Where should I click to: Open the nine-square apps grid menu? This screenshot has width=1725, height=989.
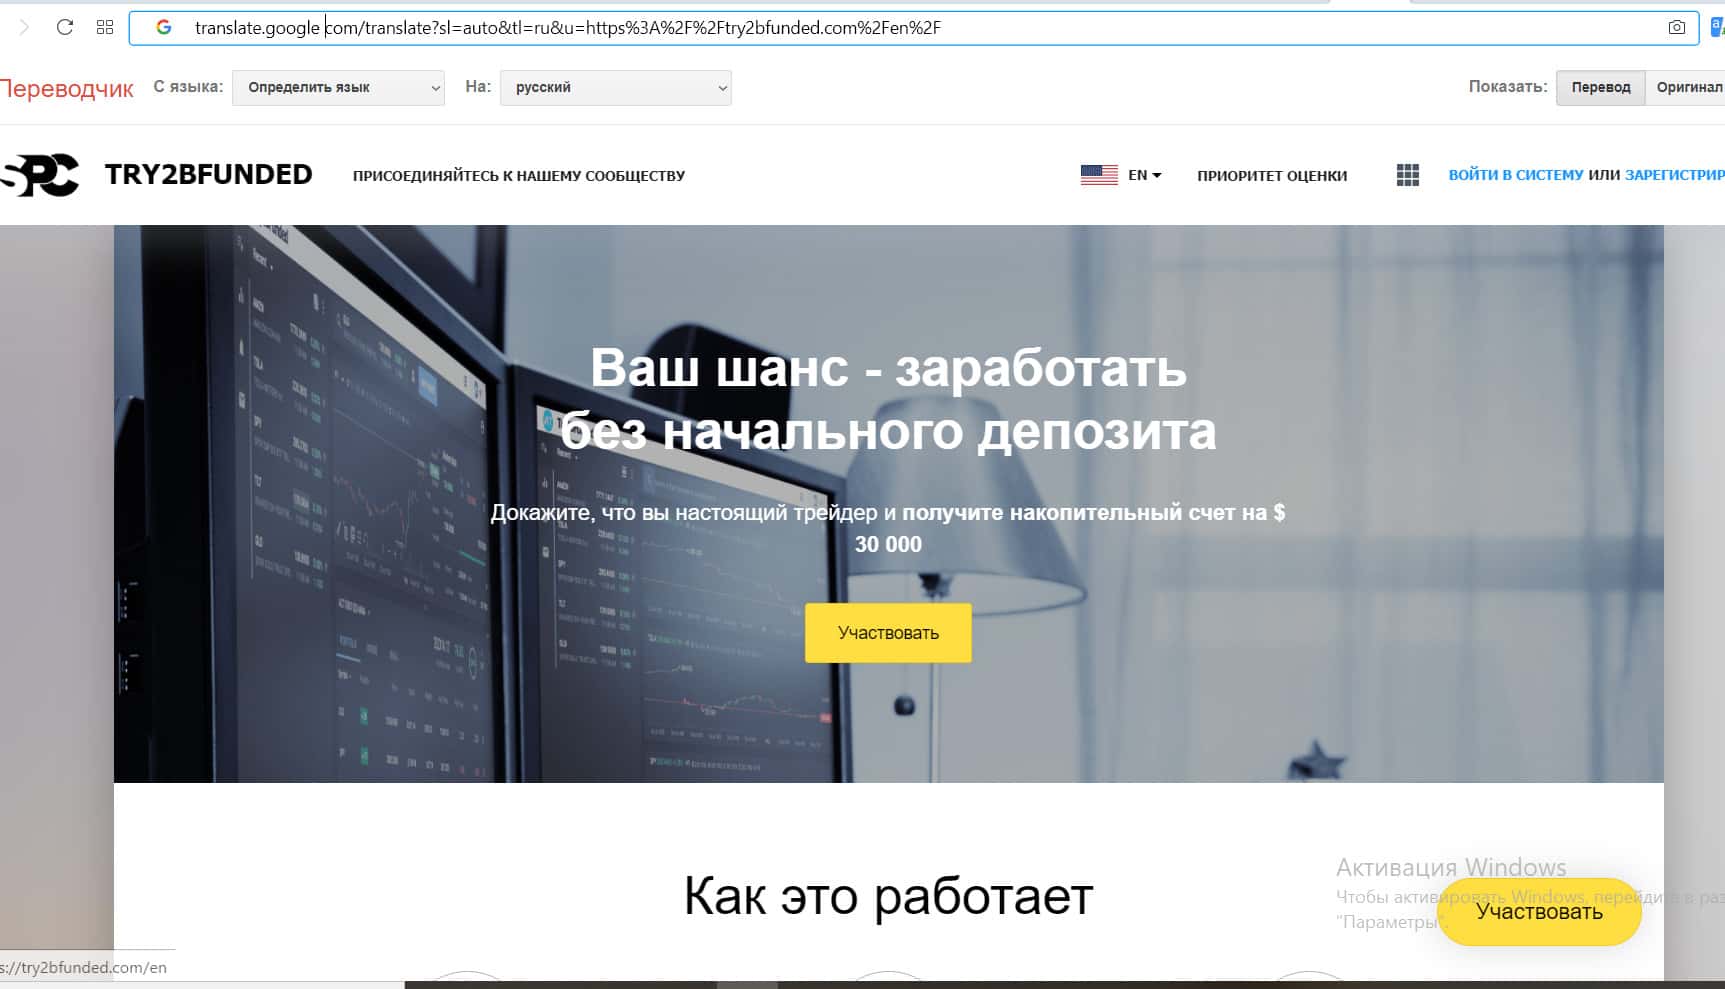(1408, 175)
